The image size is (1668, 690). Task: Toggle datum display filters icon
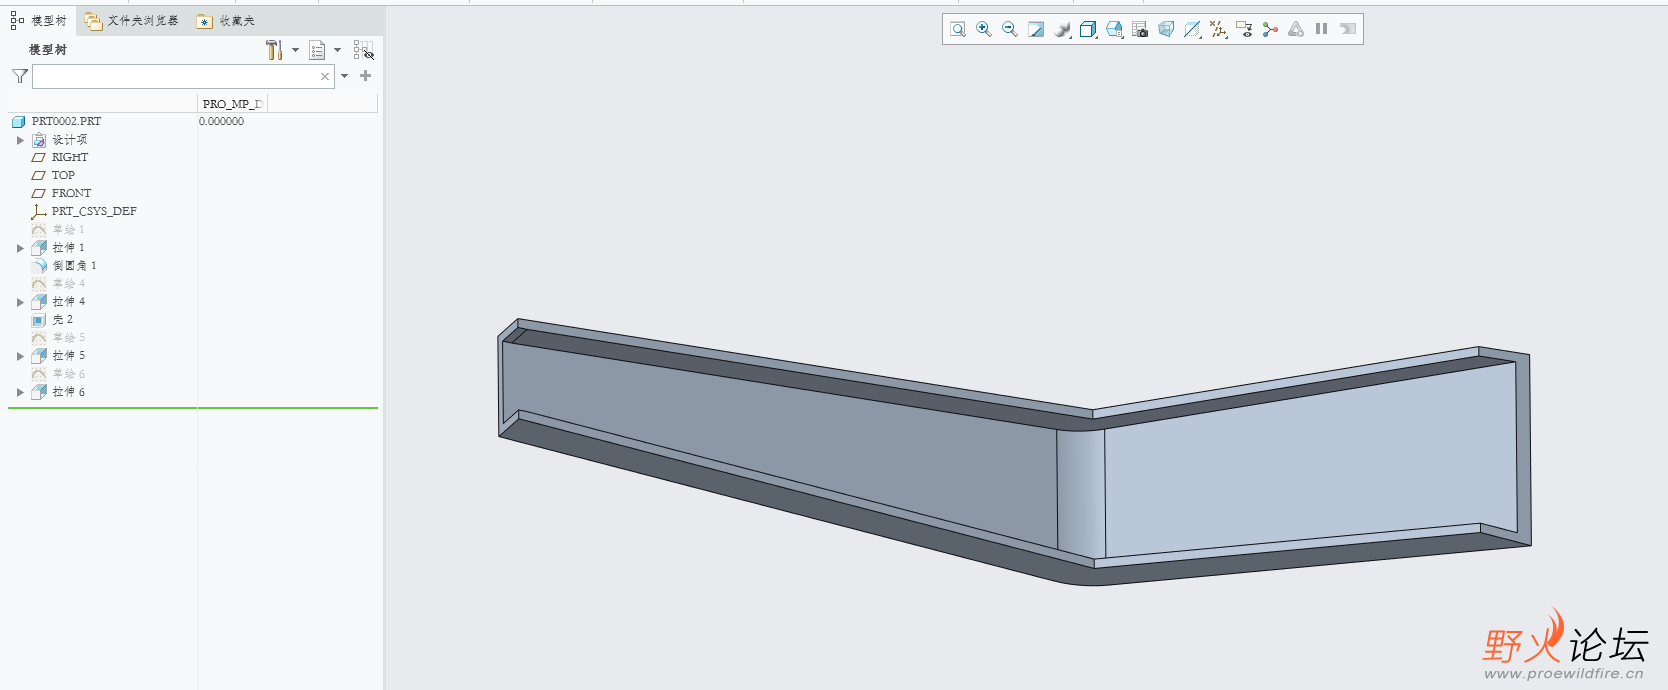coord(1218,30)
